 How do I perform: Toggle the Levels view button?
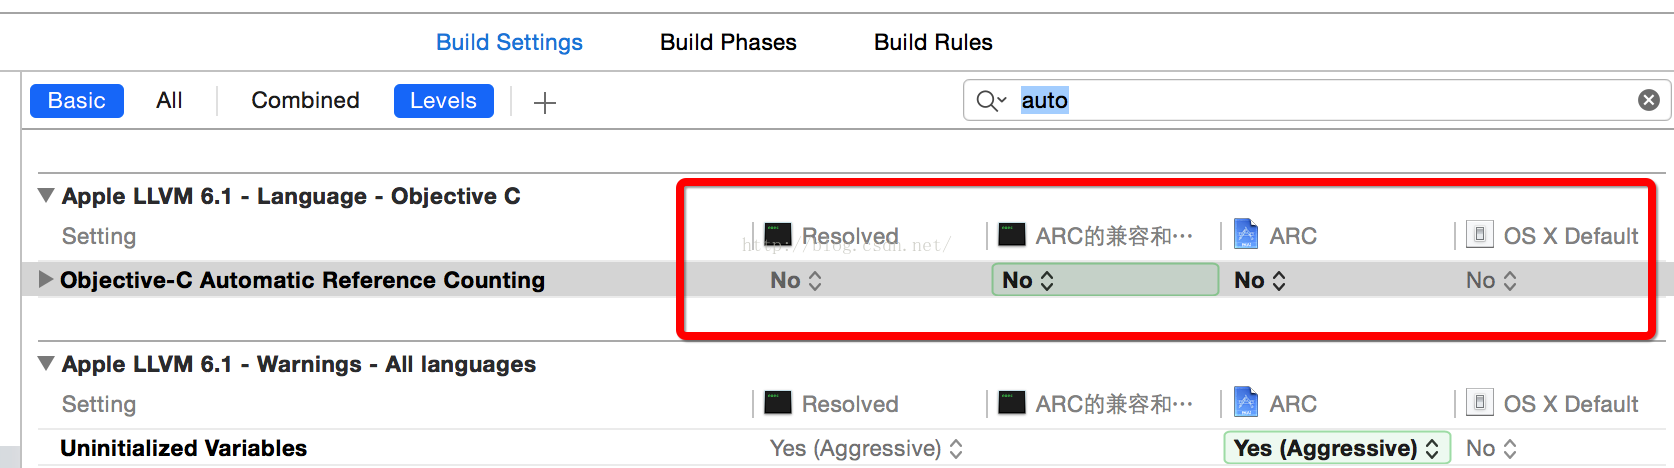pyautogui.click(x=444, y=101)
